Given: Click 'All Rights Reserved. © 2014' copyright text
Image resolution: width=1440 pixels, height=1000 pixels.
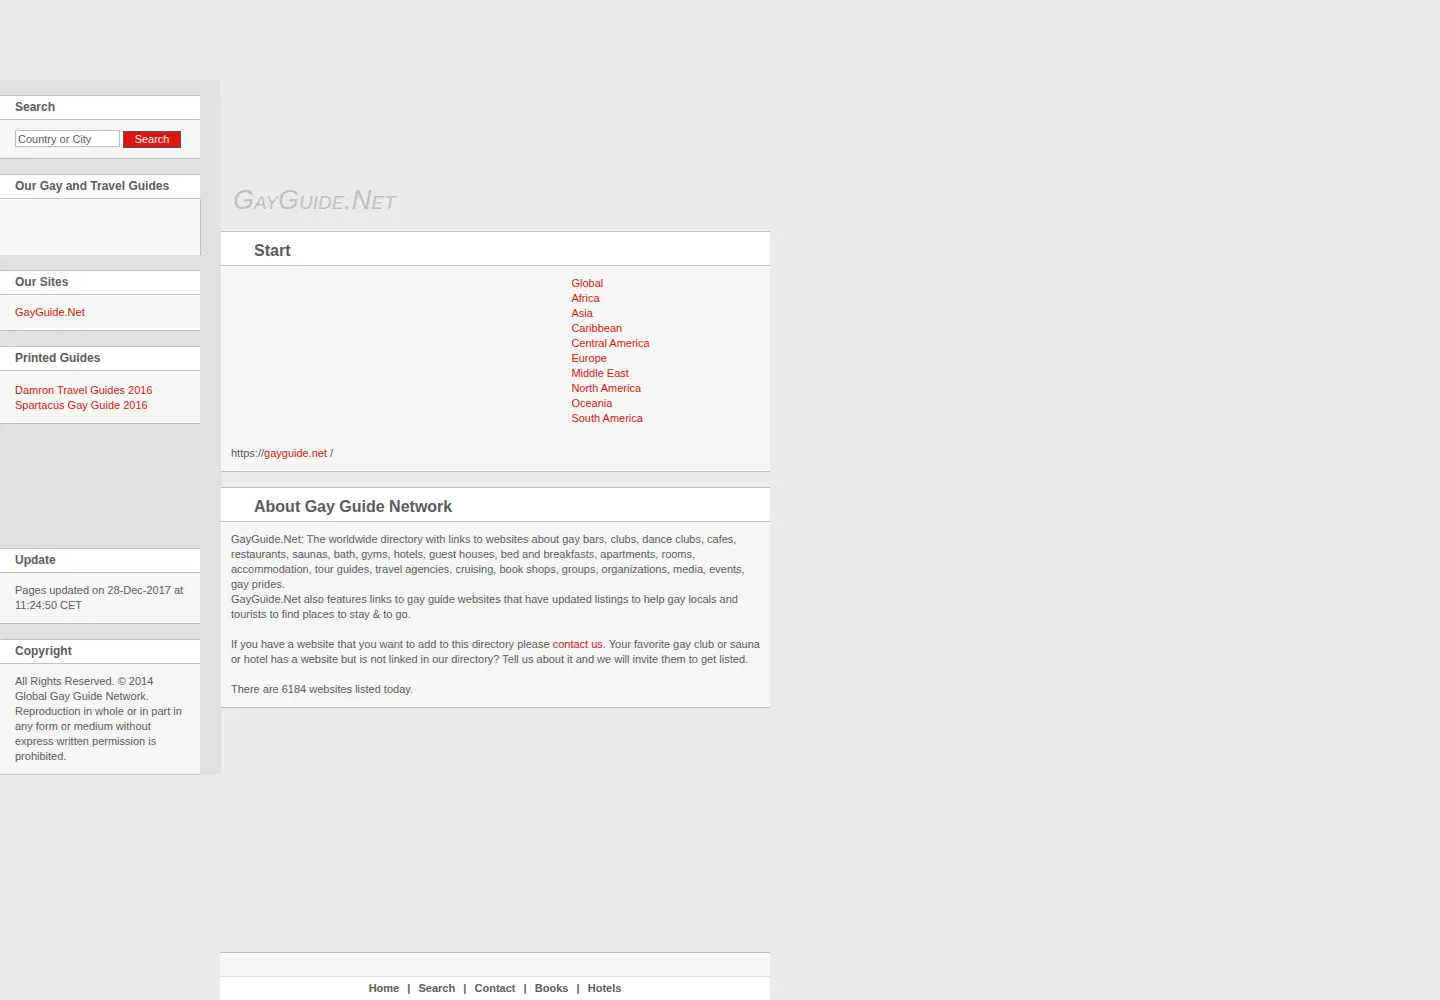Looking at the screenshot, I should tap(84, 681).
